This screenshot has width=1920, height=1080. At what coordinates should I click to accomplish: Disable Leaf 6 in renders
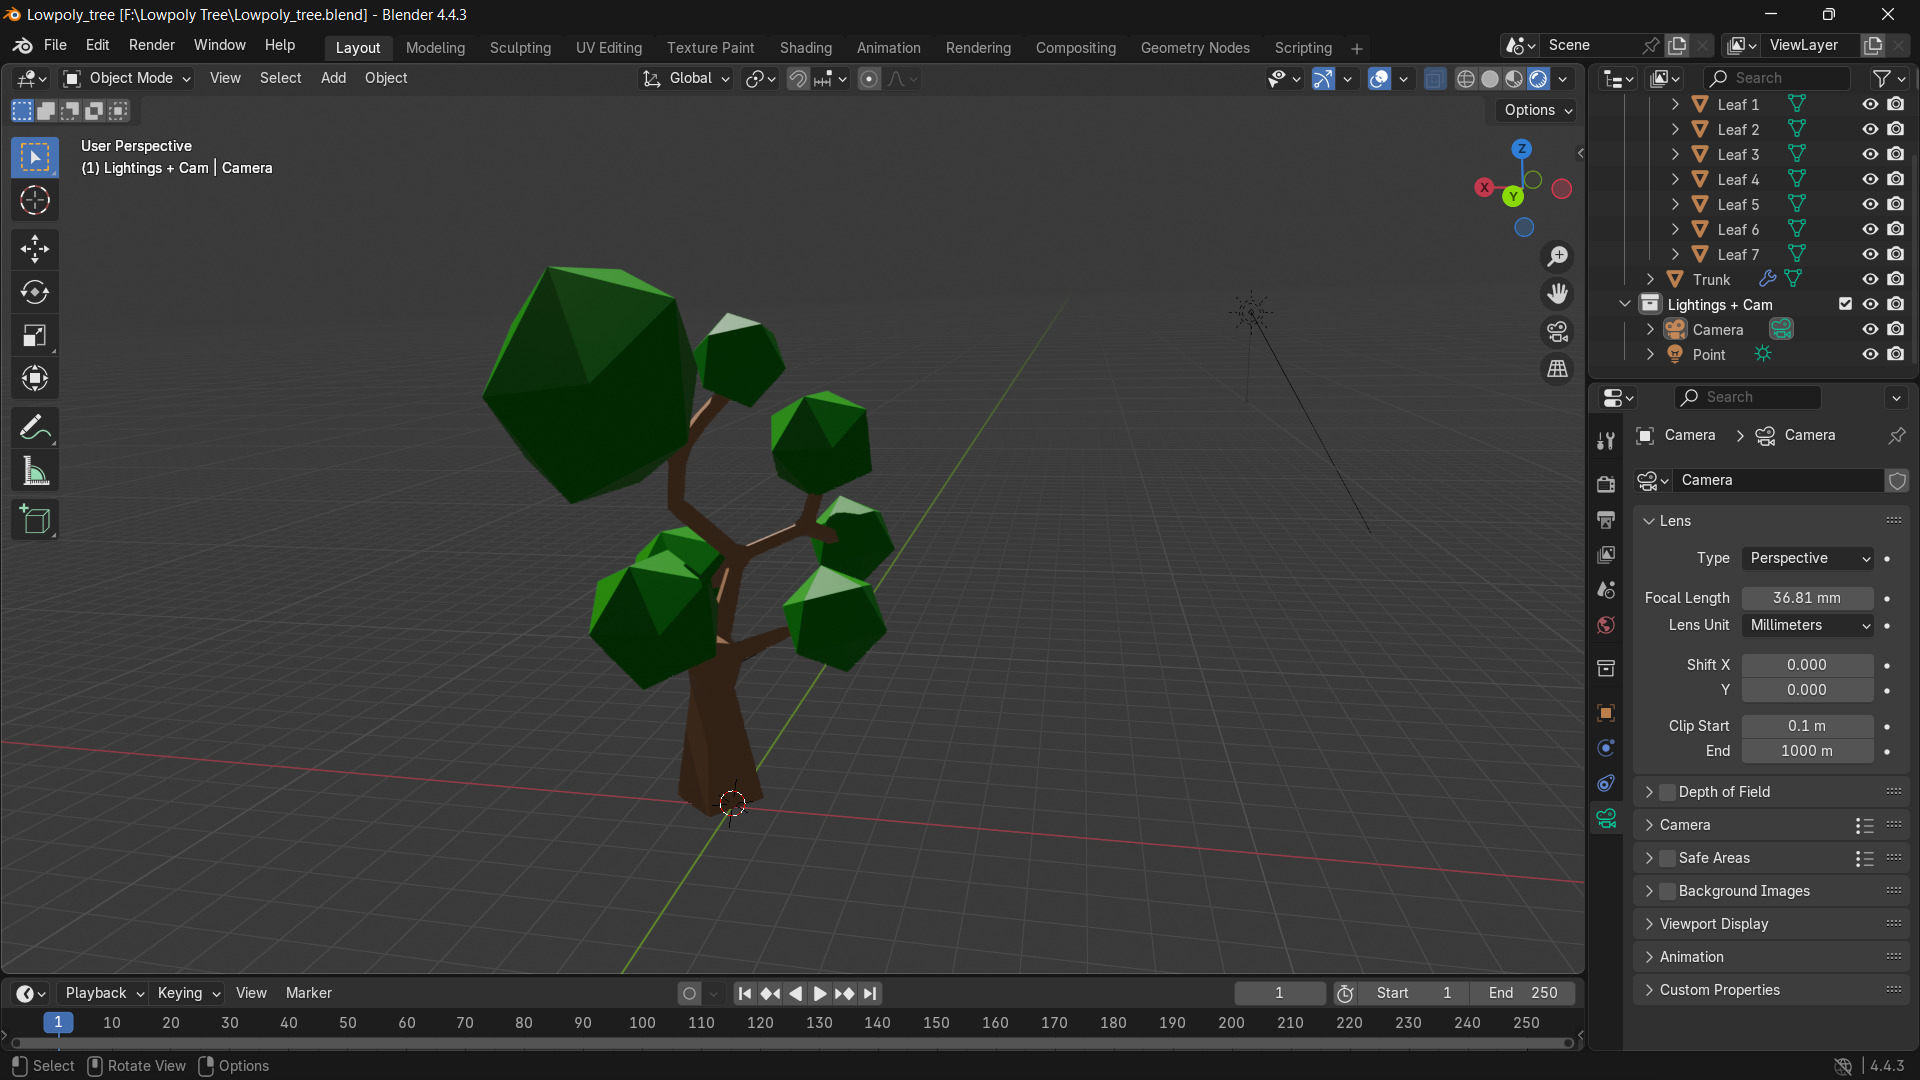coord(1896,229)
